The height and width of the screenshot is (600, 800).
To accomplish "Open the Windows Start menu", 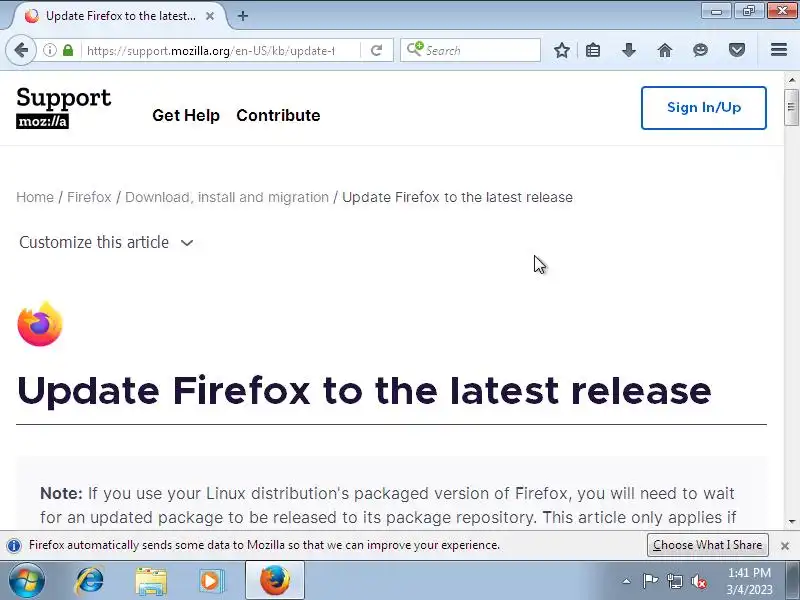I will (27, 581).
